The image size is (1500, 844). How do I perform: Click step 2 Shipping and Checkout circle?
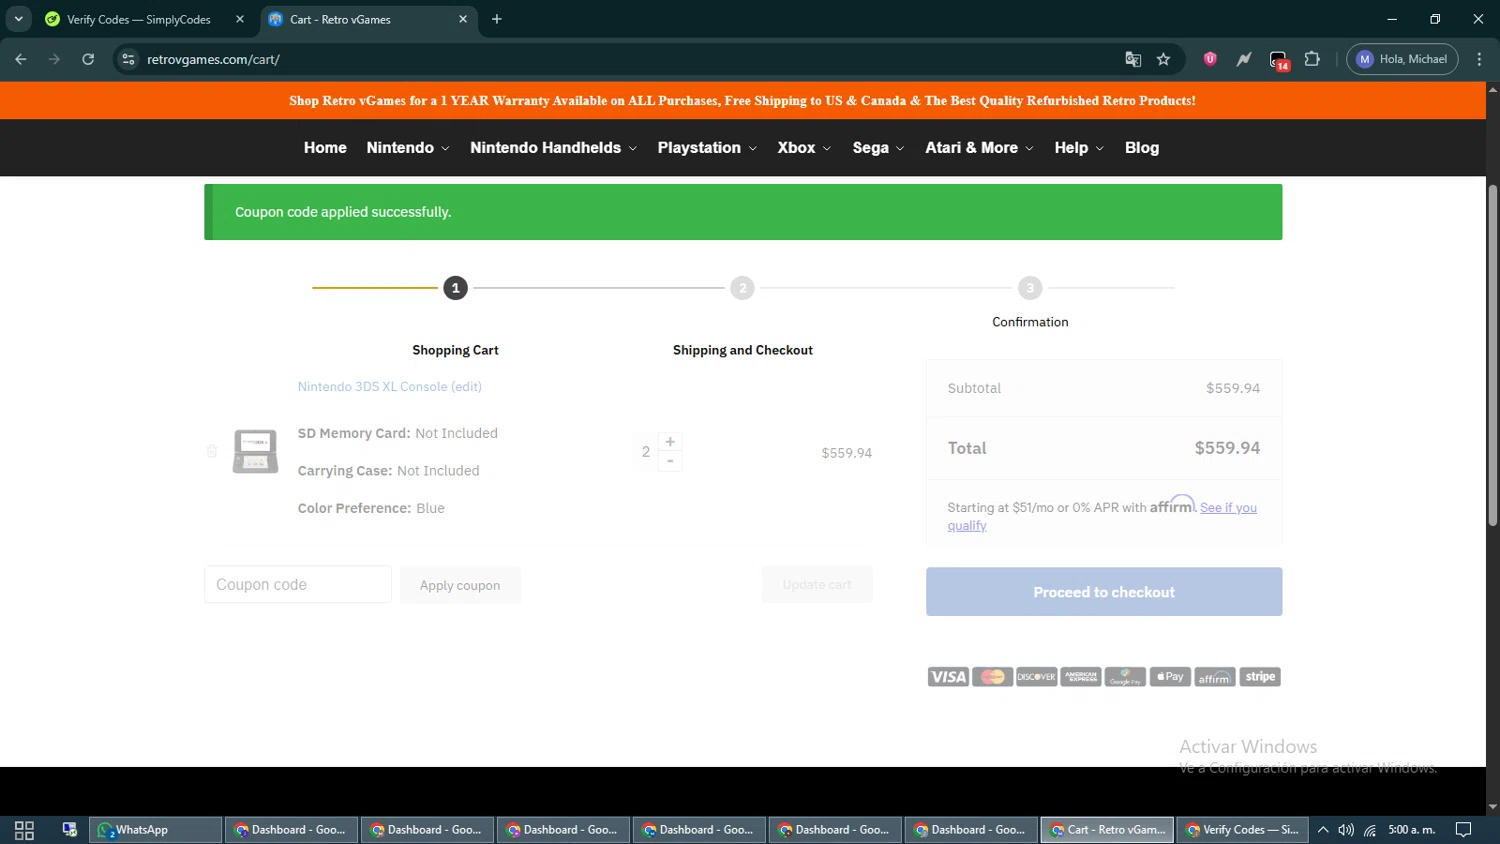(x=742, y=288)
